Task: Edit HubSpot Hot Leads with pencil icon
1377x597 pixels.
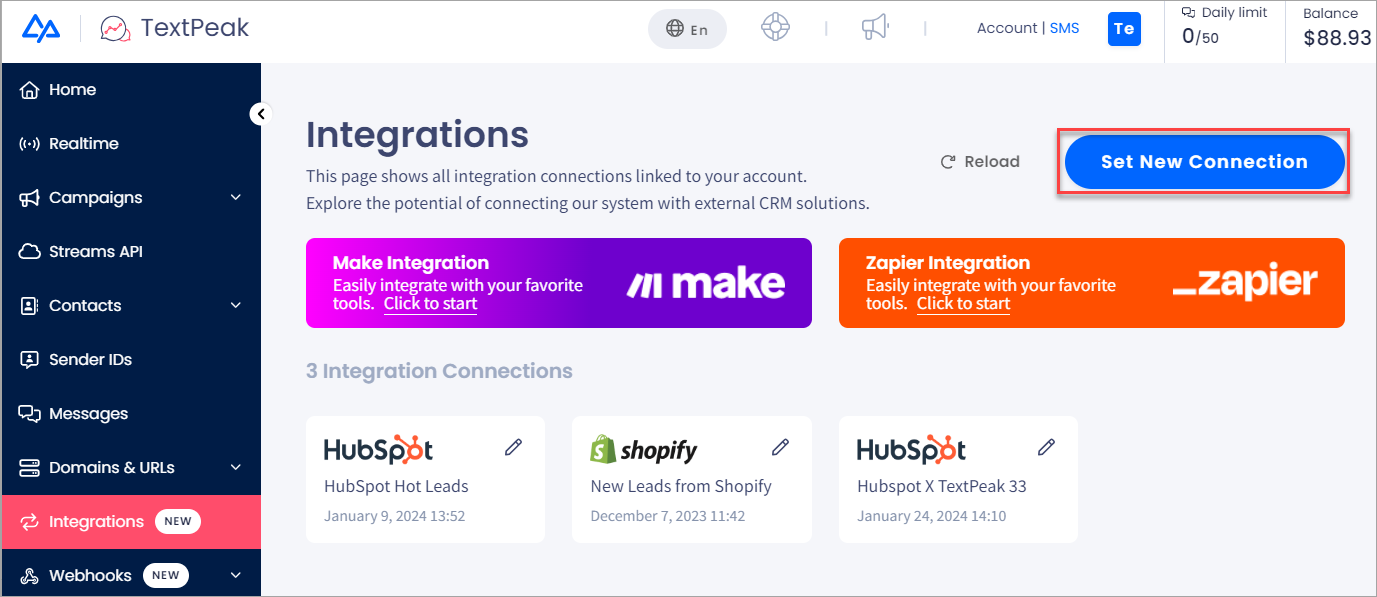Action: point(514,447)
